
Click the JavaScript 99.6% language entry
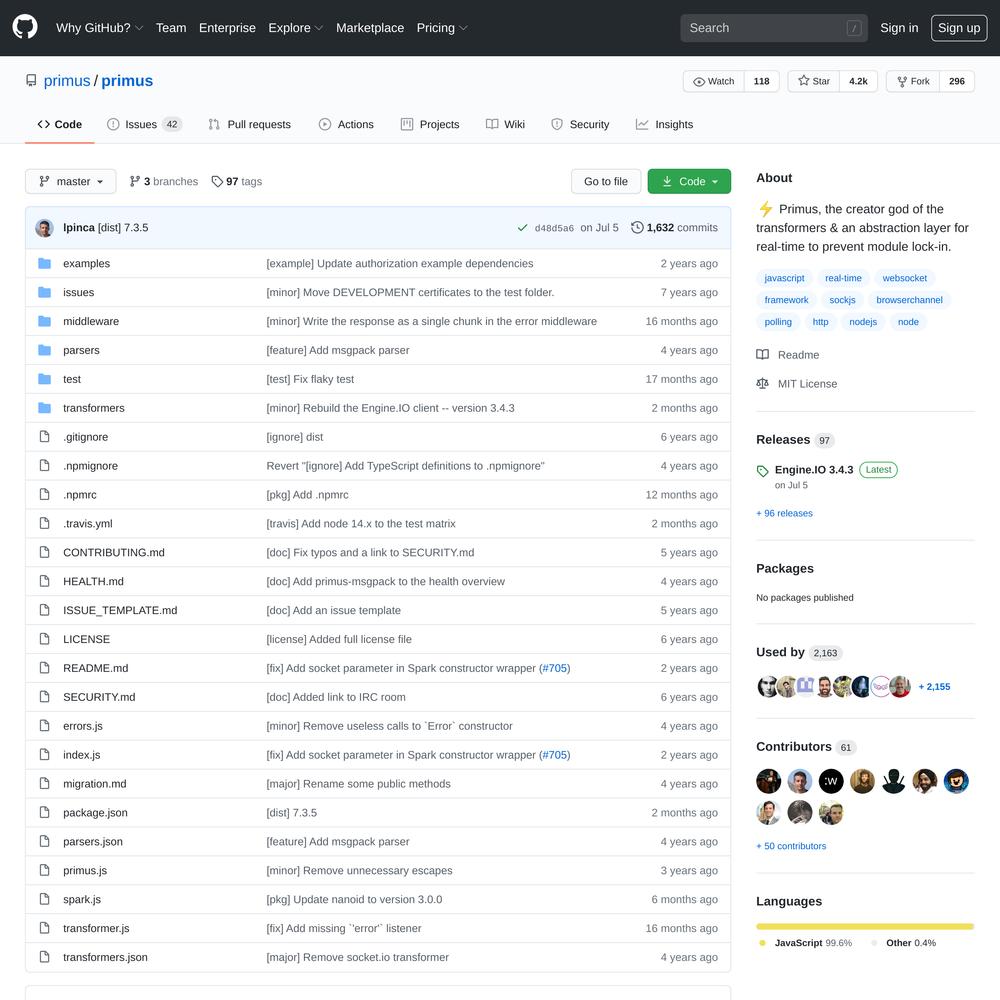pyautogui.click(x=806, y=943)
